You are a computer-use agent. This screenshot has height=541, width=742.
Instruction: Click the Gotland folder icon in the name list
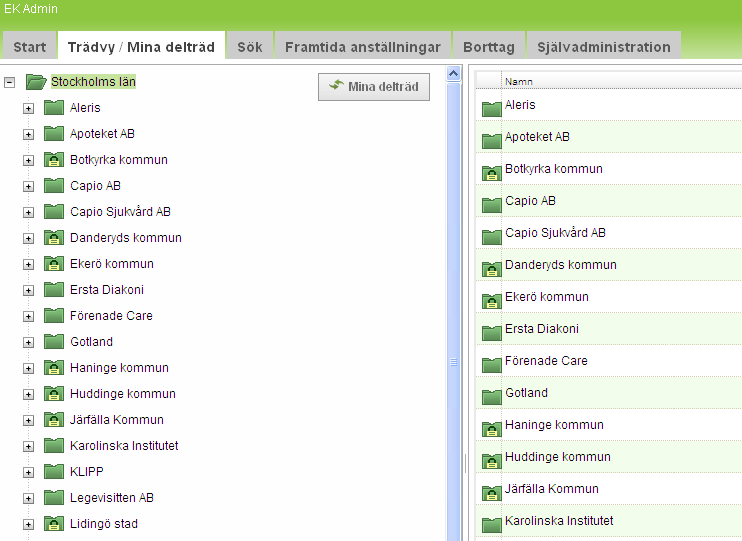(x=492, y=397)
